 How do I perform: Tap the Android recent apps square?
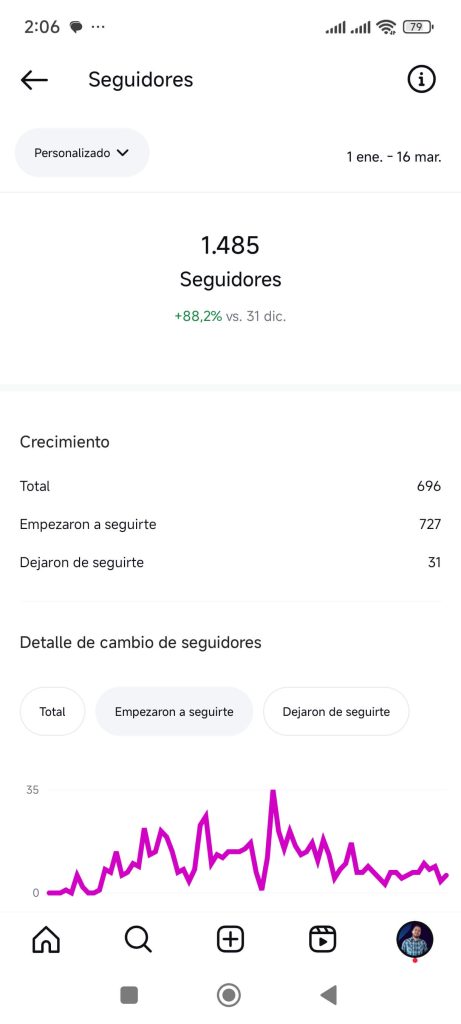pyautogui.click(x=129, y=995)
